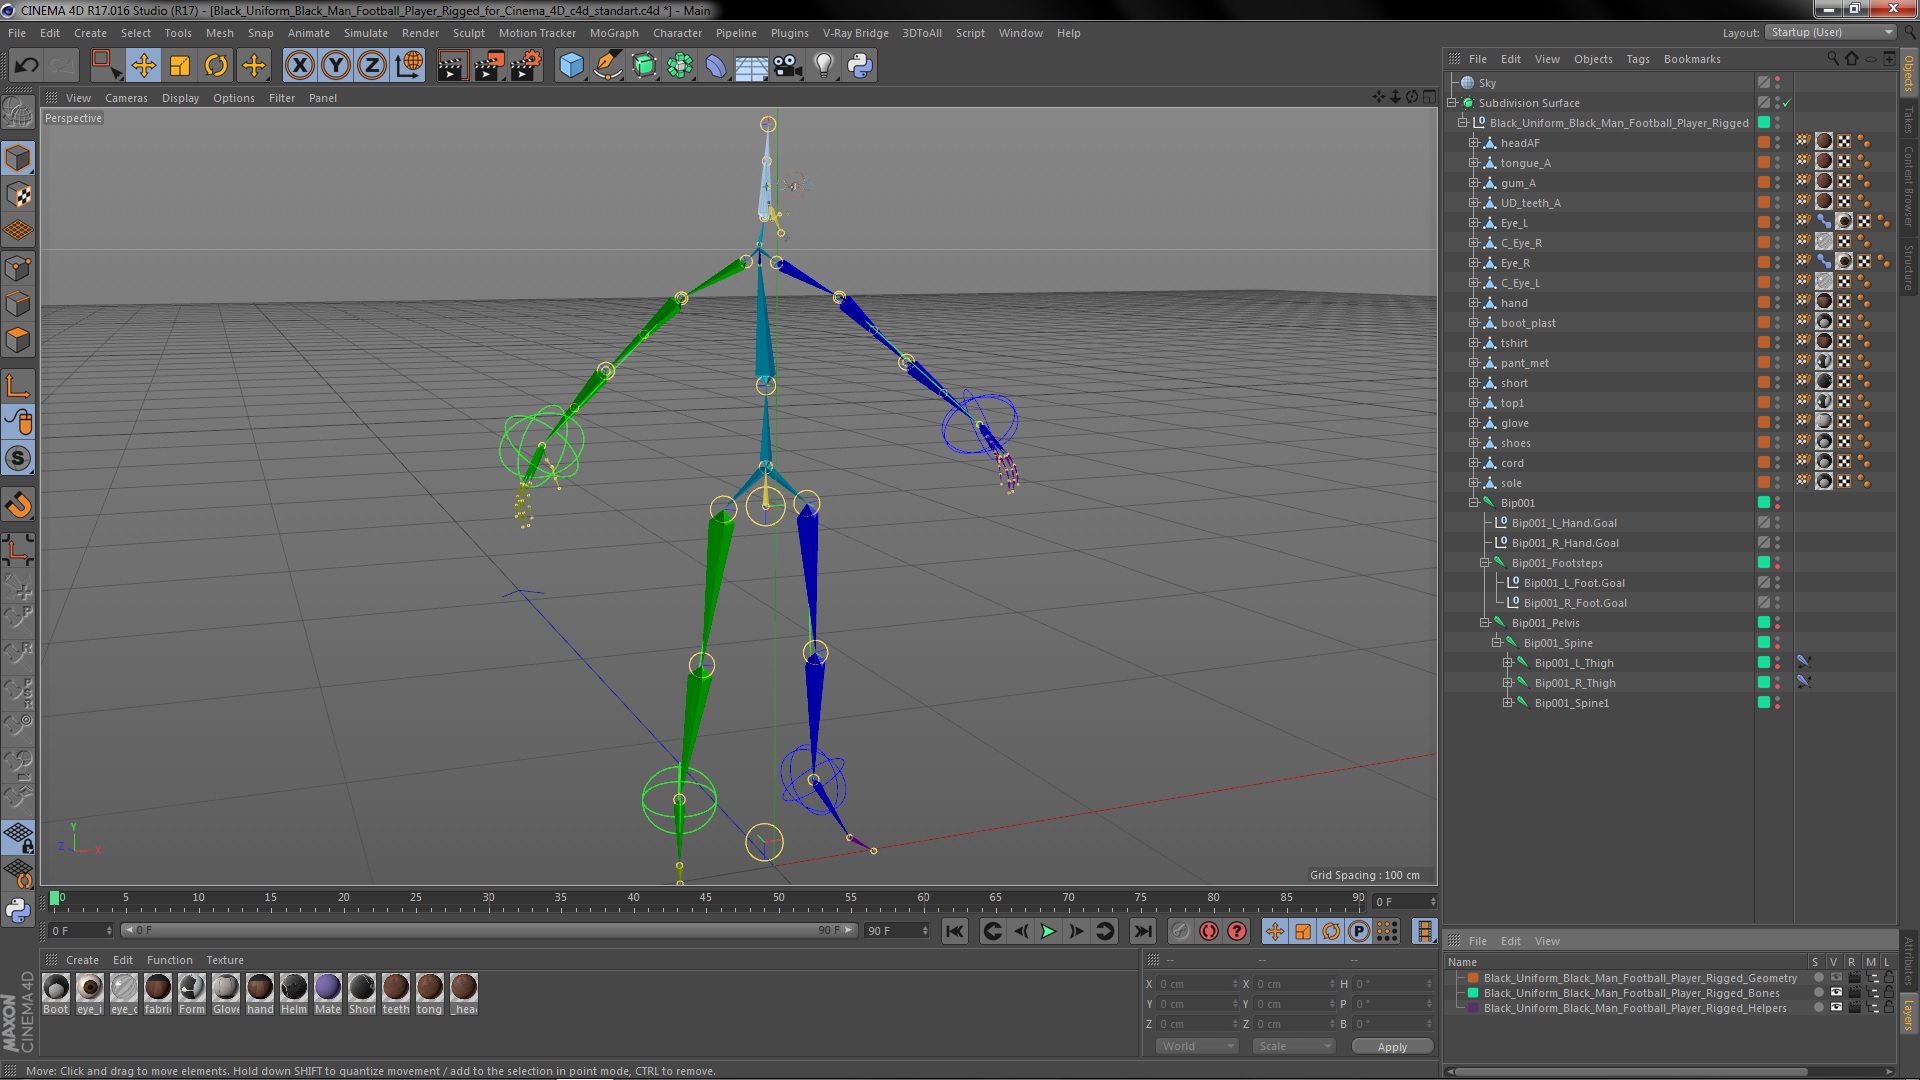This screenshot has height=1080, width=1920.
Task: Open viewport Cameras menu
Action: pos(126,98)
